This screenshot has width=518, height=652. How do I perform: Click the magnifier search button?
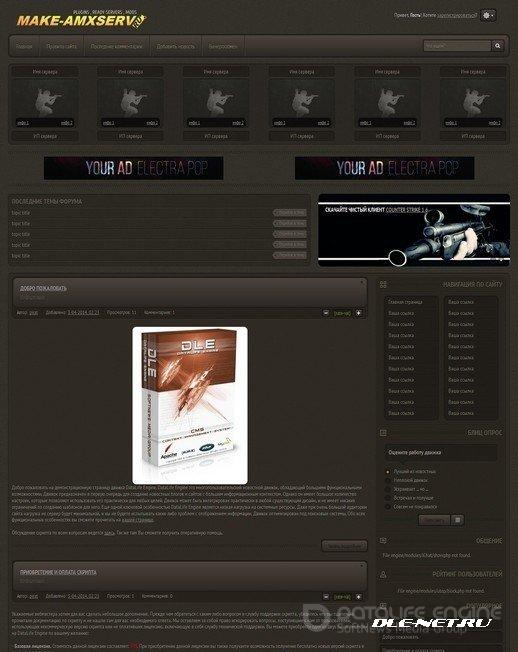(497, 46)
